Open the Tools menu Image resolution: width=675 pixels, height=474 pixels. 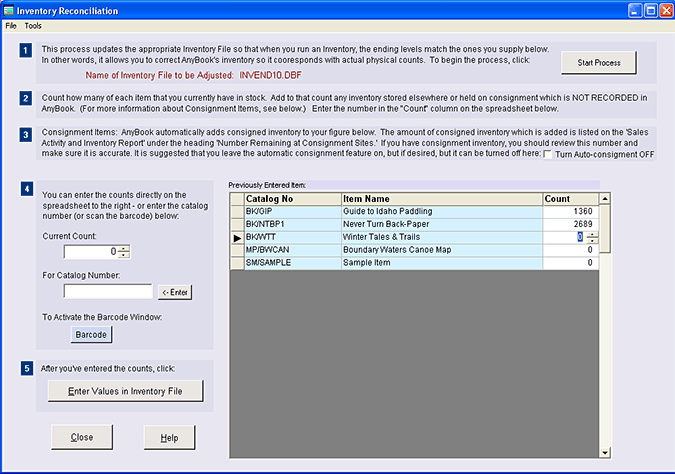(33, 24)
